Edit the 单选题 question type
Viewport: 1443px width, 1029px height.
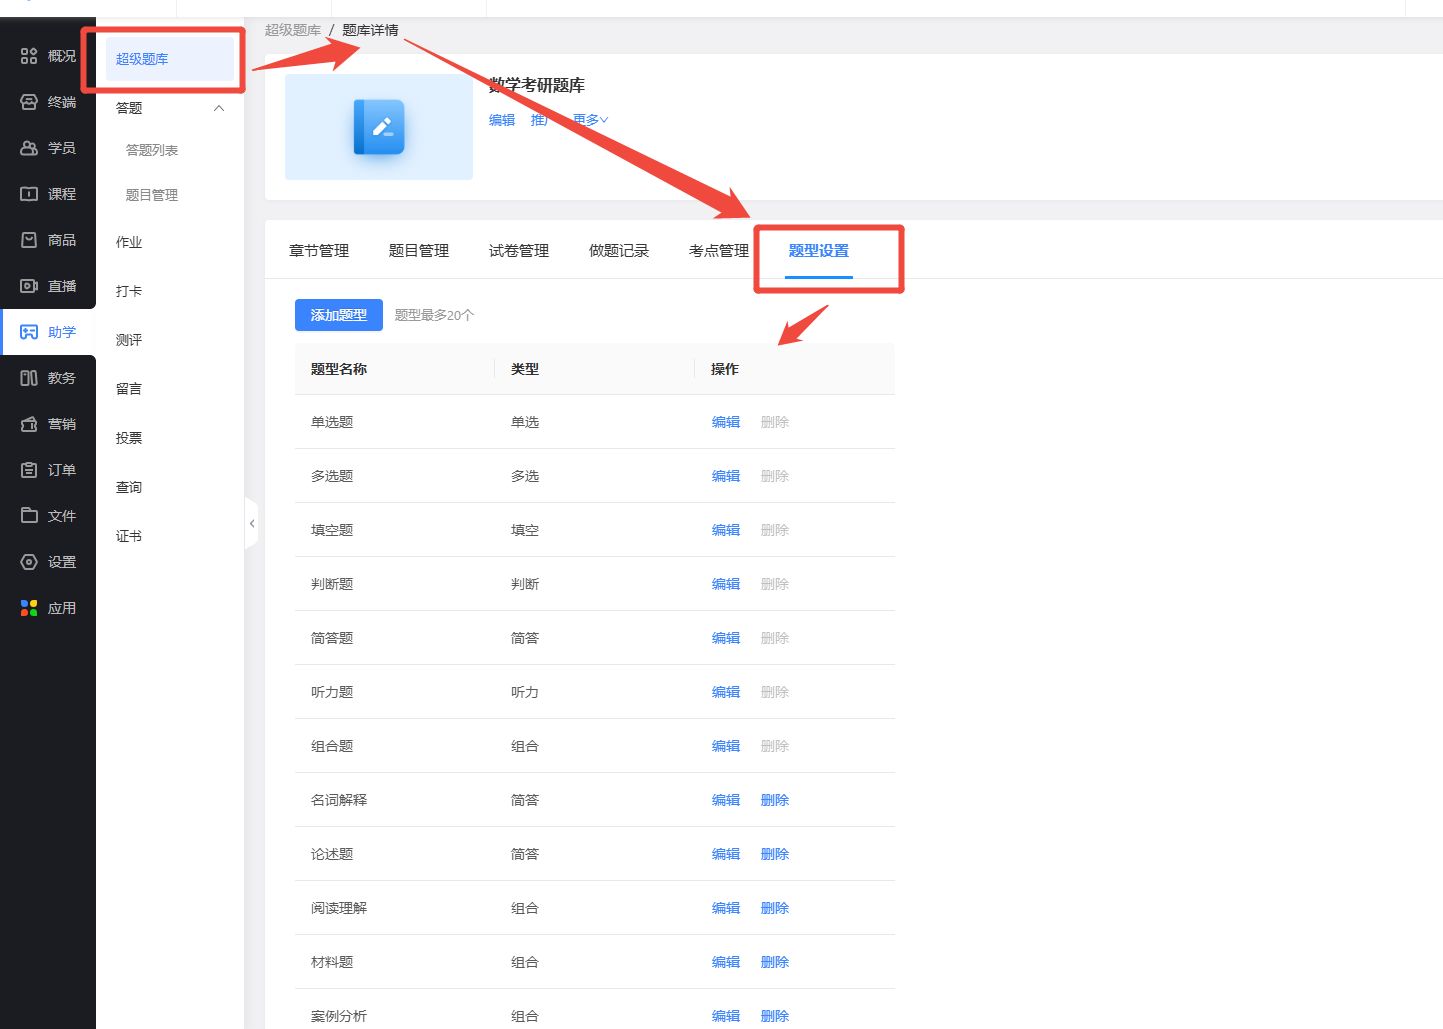[x=726, y=422]
